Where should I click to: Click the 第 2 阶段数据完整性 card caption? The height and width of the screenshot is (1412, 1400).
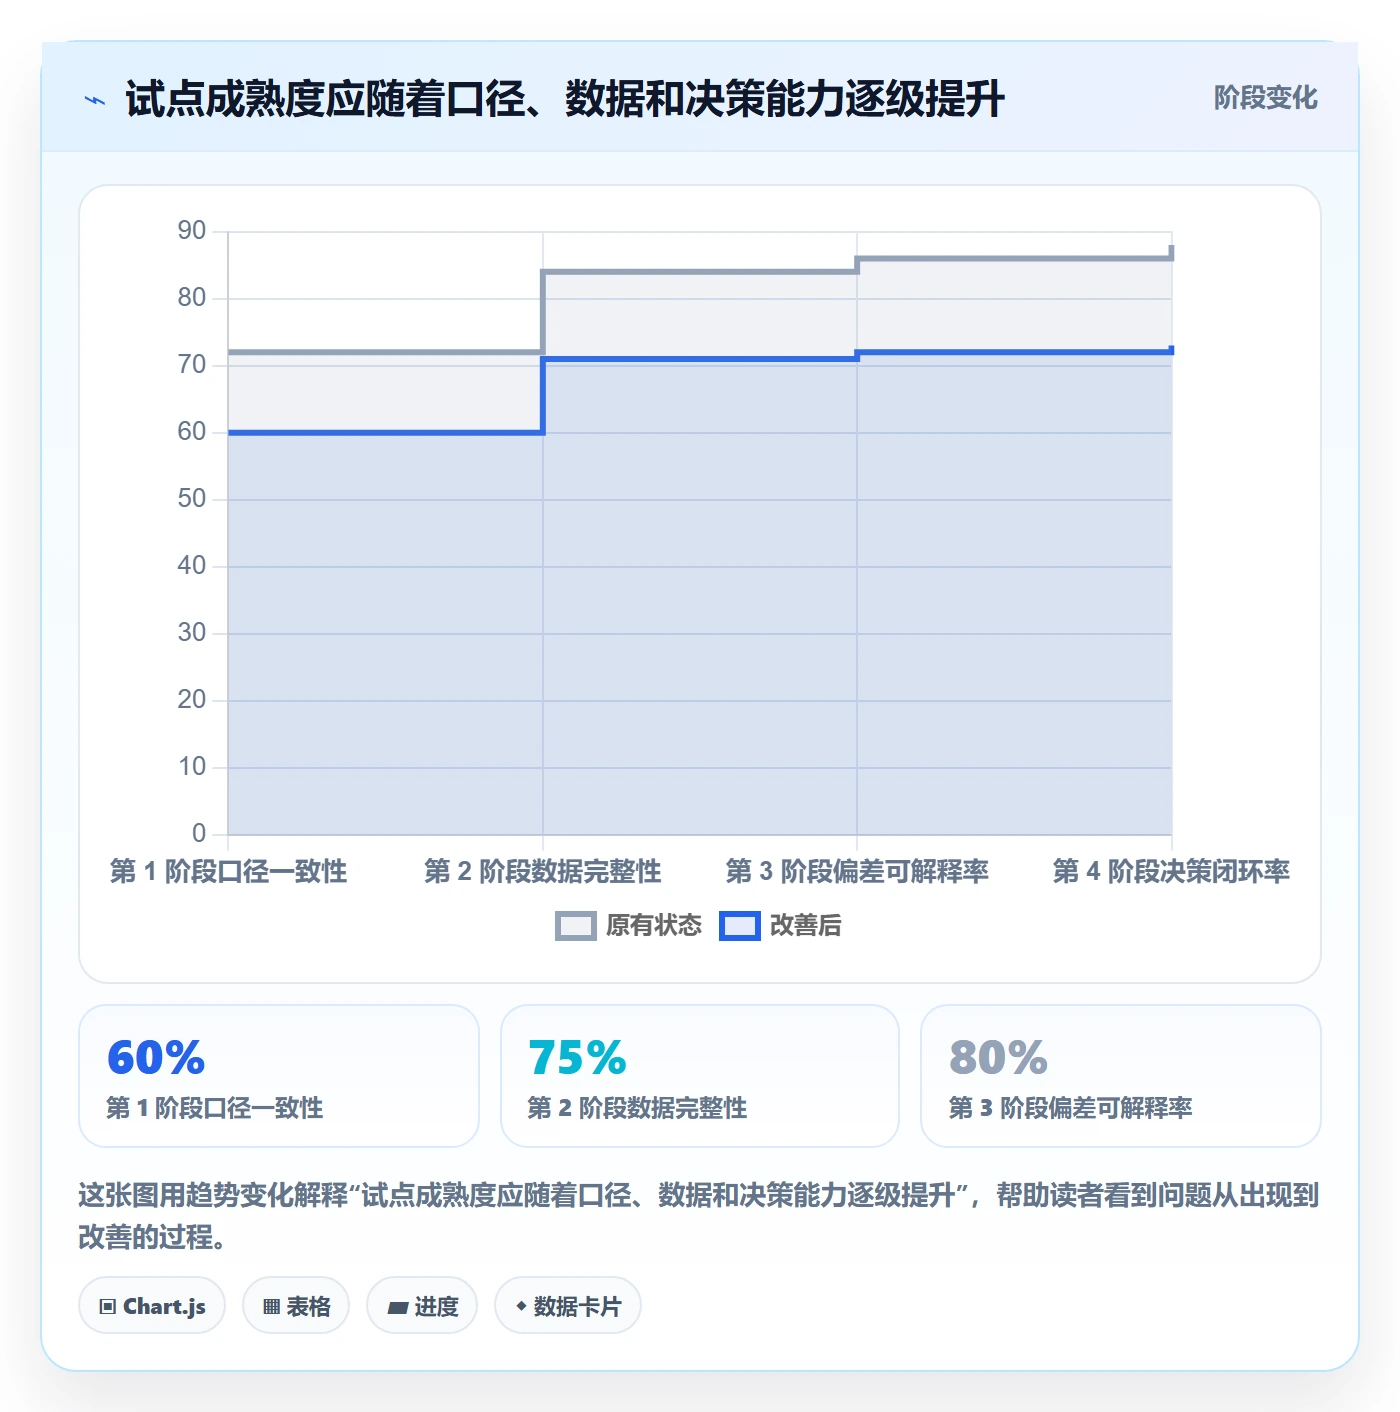[x=637, y=1108]
